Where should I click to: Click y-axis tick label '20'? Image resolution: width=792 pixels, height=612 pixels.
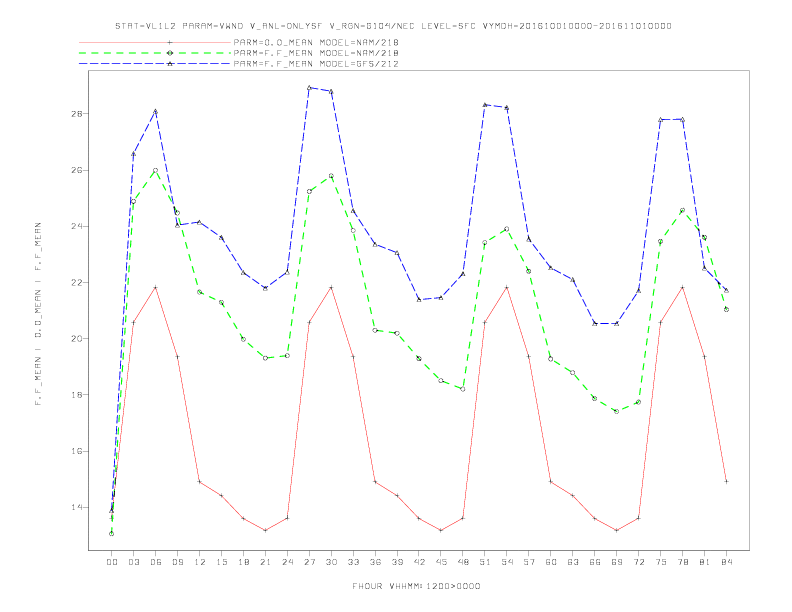coord(77,338)
